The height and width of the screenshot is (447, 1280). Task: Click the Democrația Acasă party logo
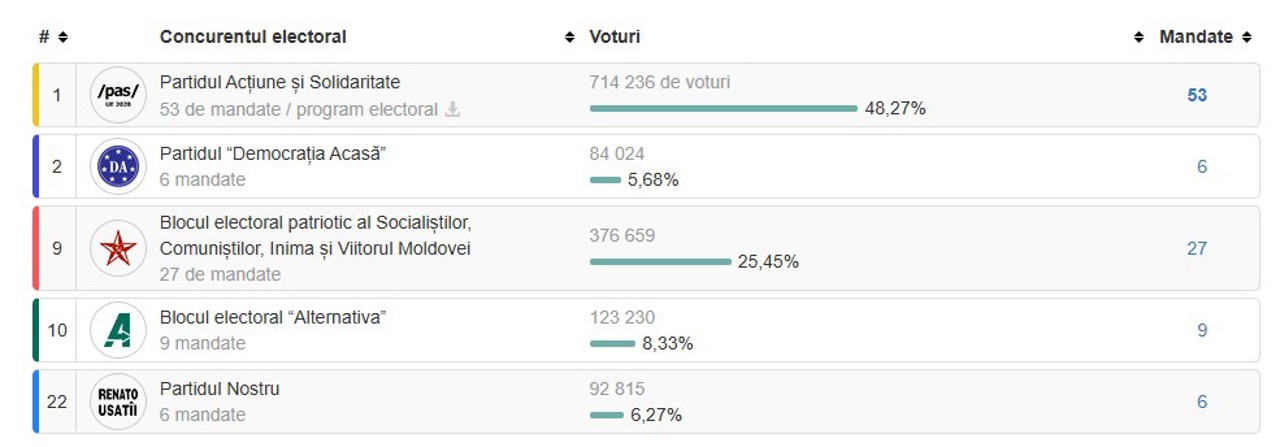point(118,167)
